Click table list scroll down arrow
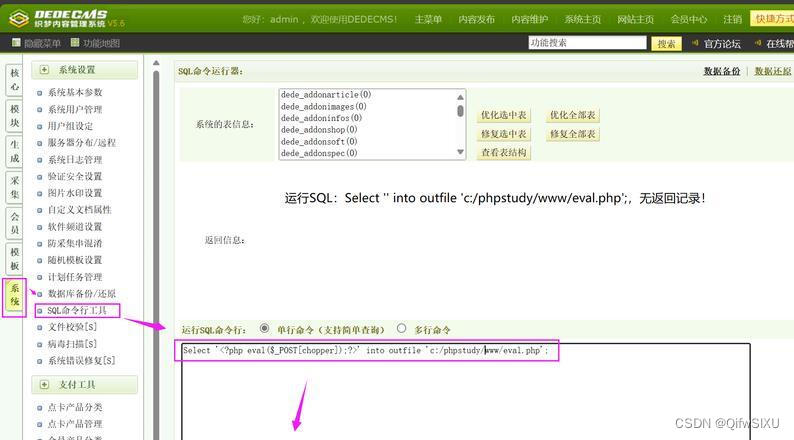Image resolution: width=794 pixels, height=440 pixels. point(460,152)
